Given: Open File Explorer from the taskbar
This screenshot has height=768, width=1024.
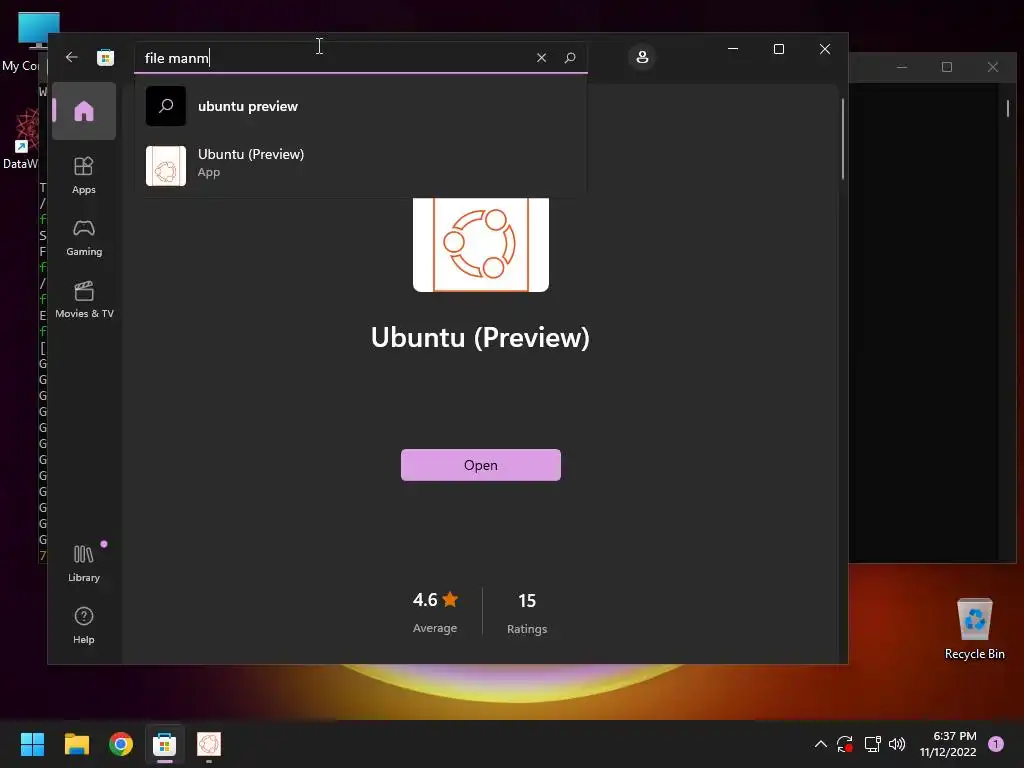Looking at the screenshot, I should click(76, 744).
